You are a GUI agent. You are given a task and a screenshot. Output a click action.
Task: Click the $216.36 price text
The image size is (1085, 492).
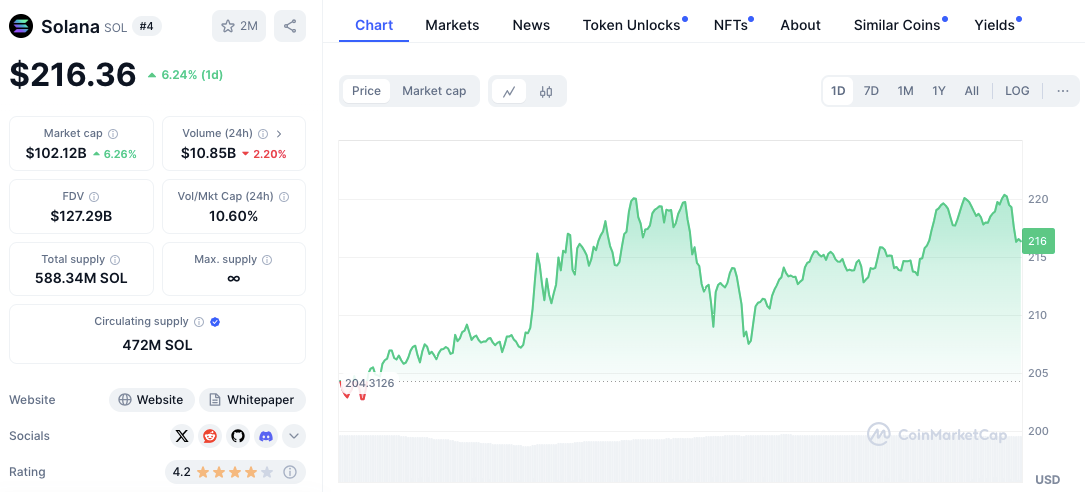tap(73, 75)
